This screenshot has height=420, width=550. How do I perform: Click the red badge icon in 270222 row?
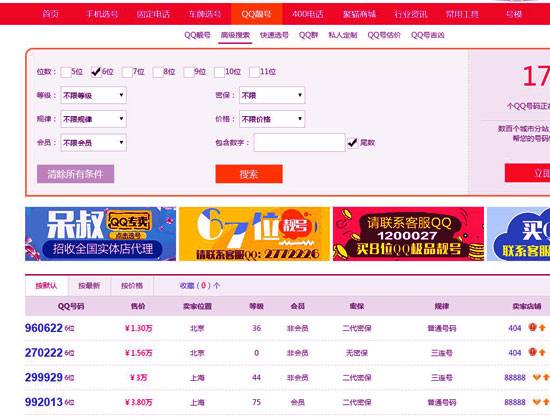tap(532, 352)
